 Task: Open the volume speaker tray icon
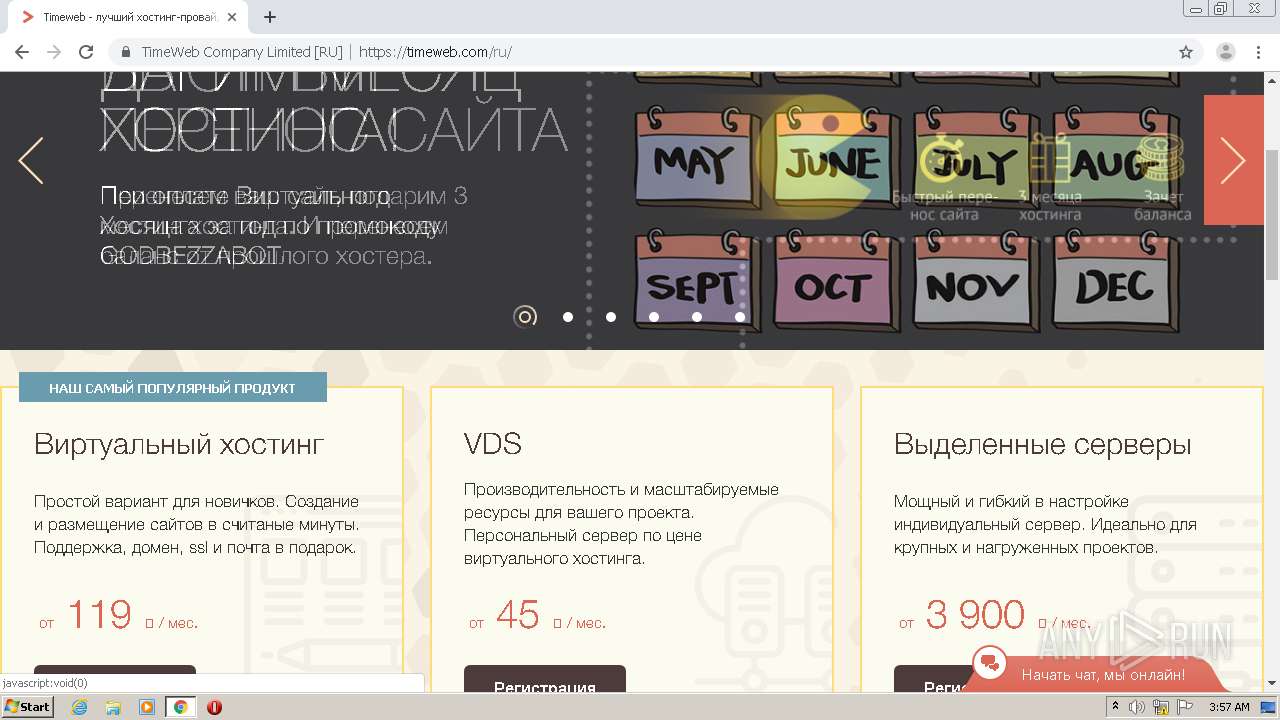[x=1137, y=707]
